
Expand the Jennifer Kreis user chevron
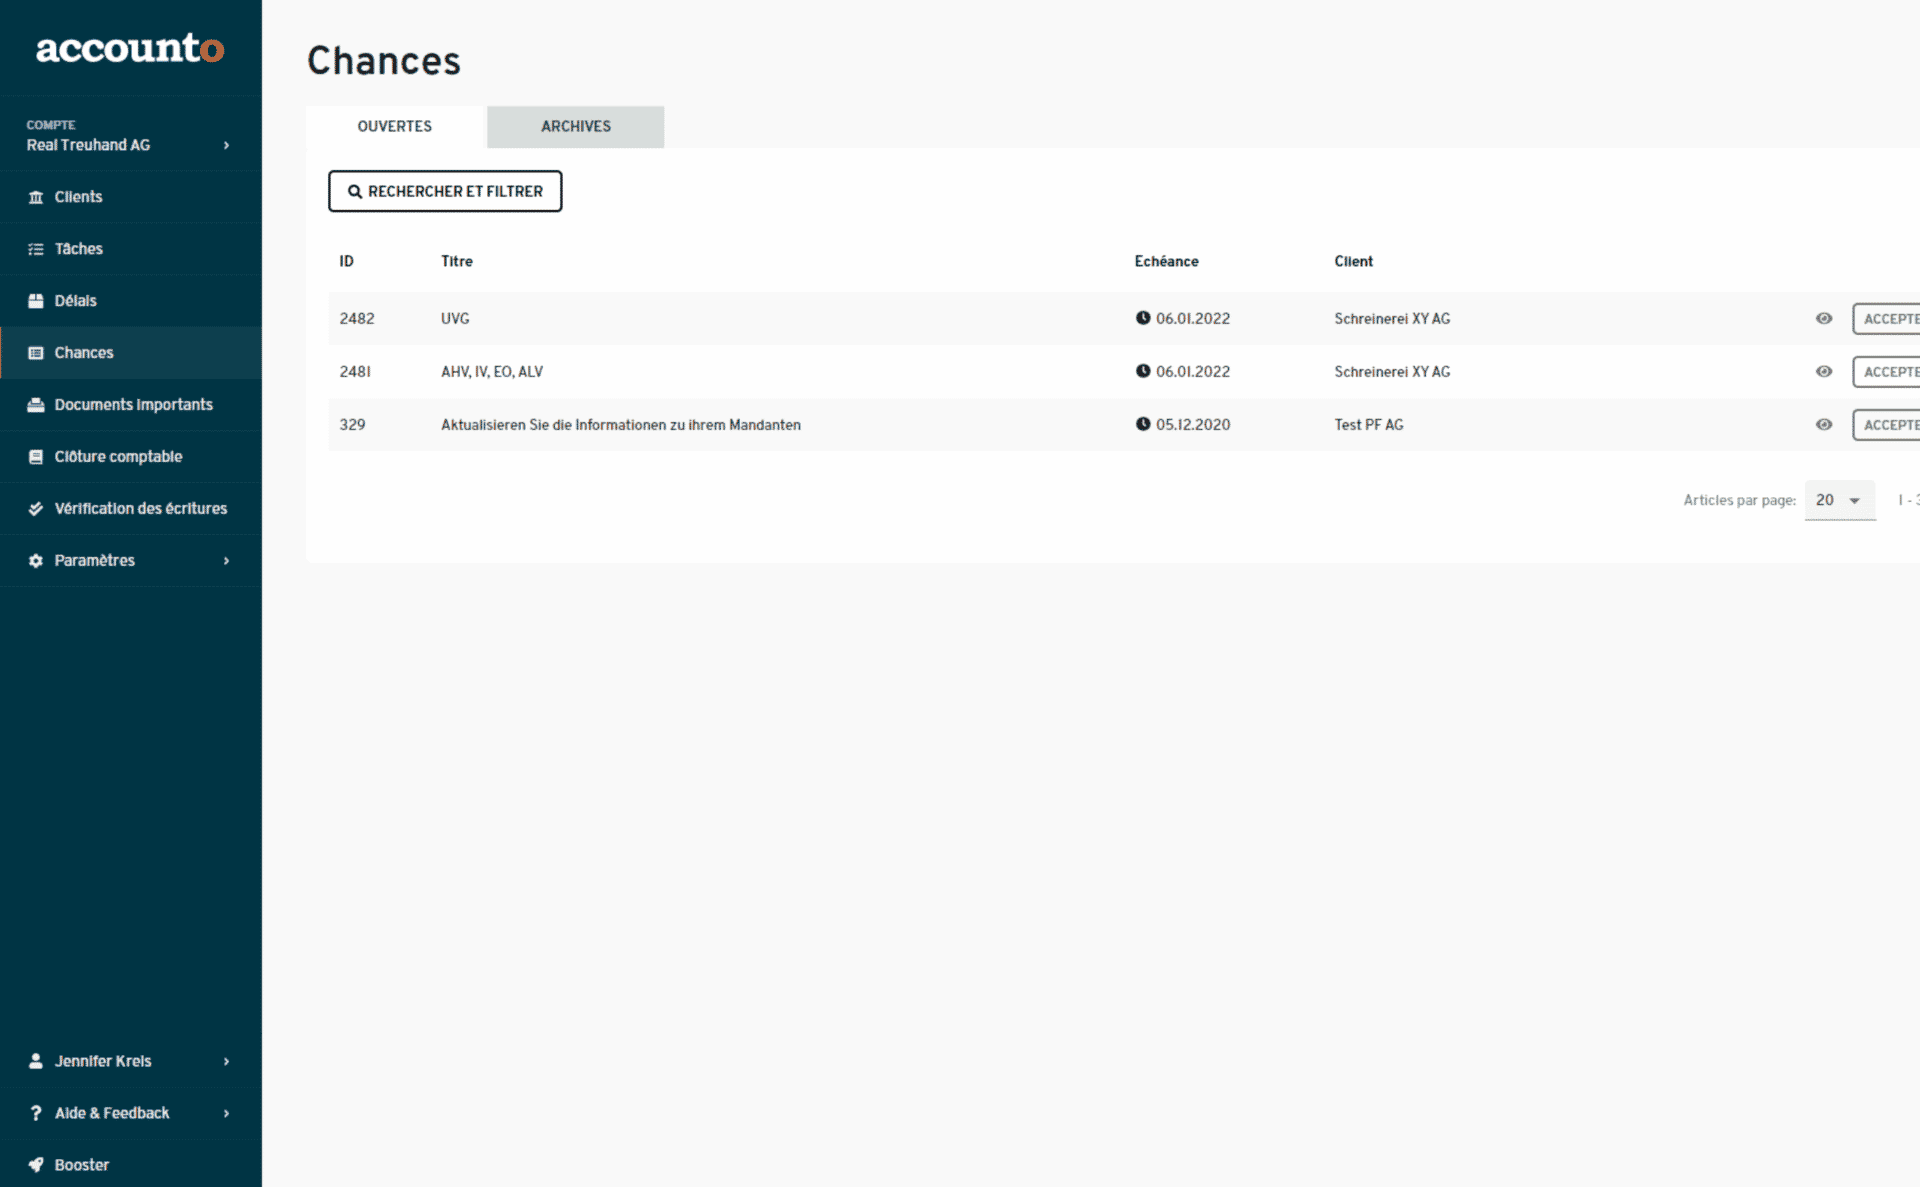[227, 1061]
